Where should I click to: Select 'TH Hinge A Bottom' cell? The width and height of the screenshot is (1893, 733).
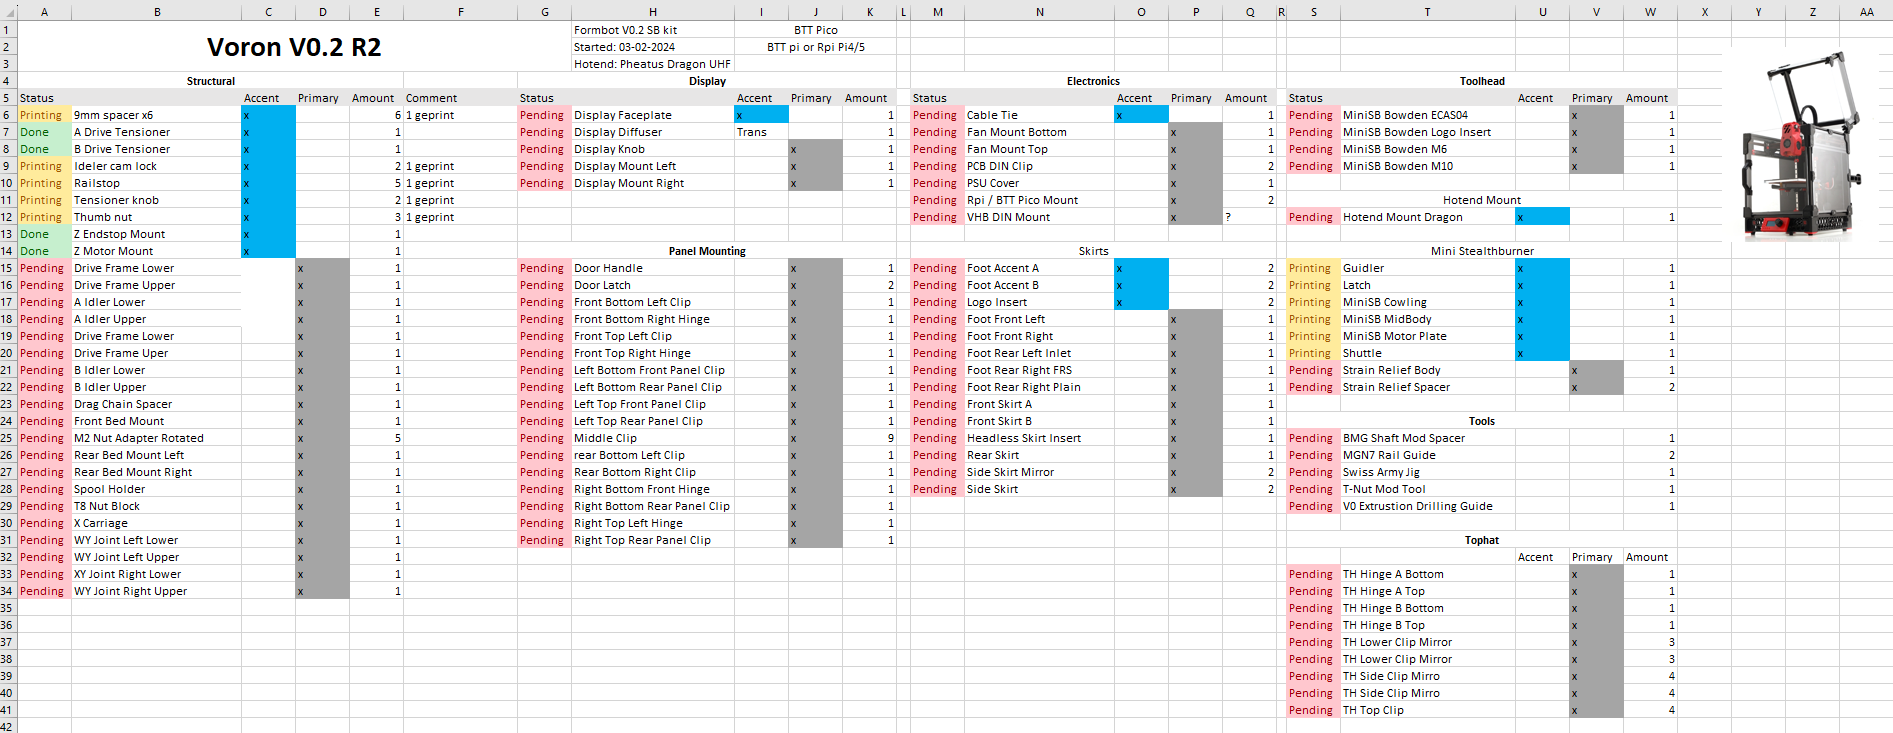click(x=1427, y=574)
